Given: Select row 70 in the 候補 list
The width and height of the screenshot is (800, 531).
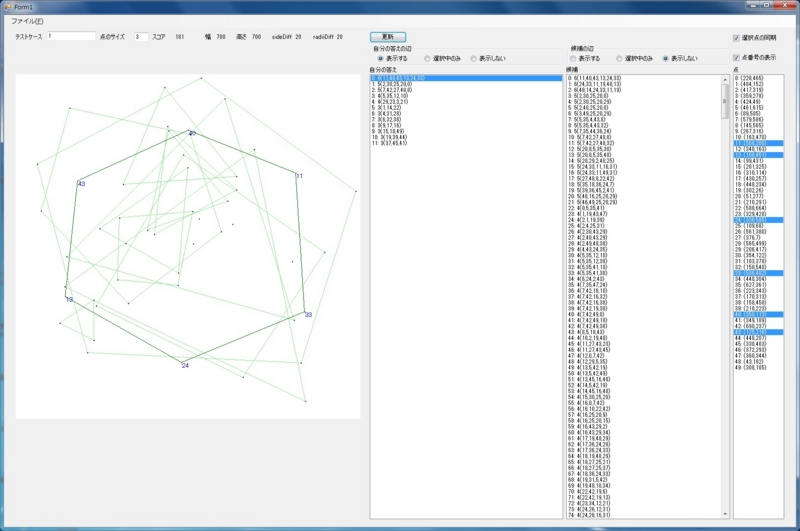Looking at the screenshot, I should (644, 492).
